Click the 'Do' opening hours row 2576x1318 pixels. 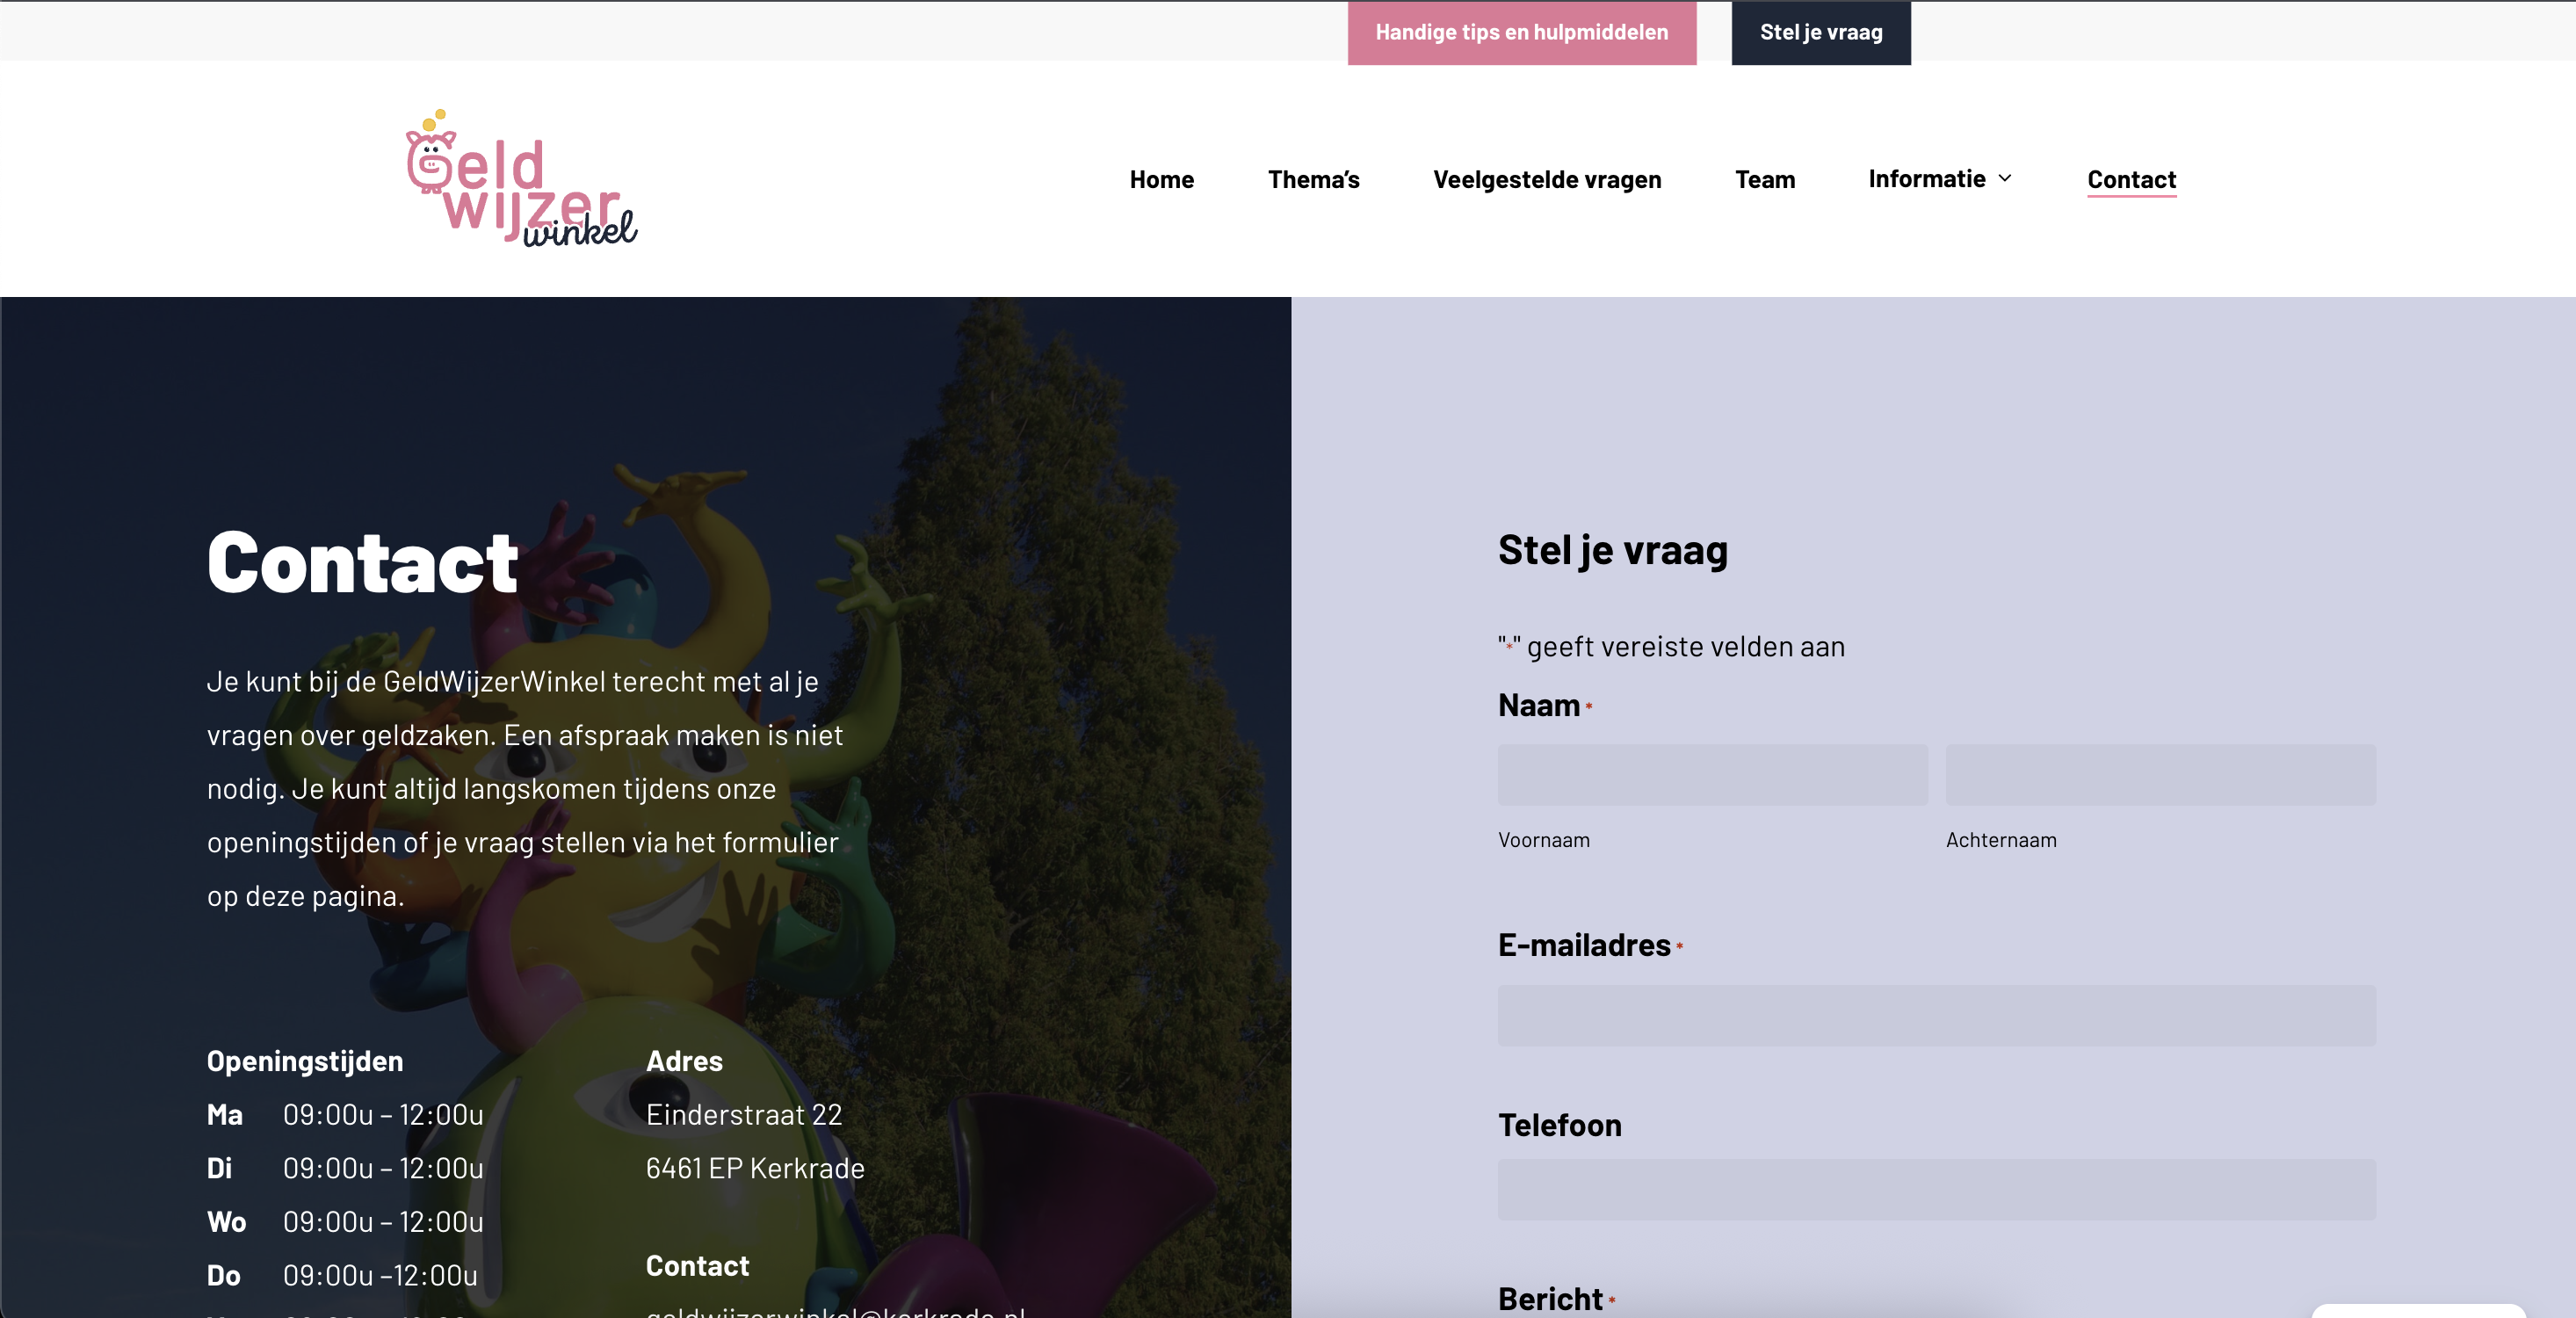(342, 1275)
